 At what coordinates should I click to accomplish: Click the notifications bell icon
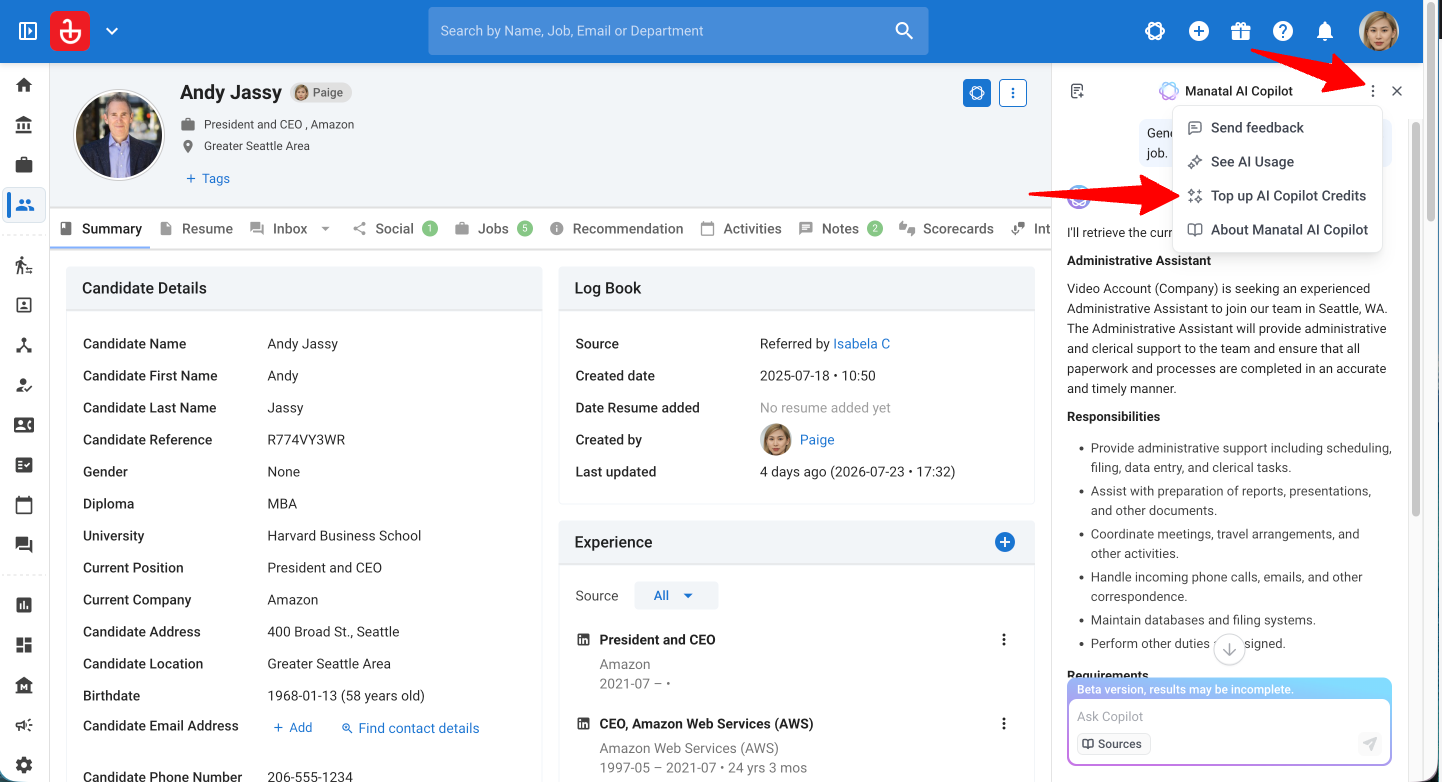click(x=1325, y=31)
